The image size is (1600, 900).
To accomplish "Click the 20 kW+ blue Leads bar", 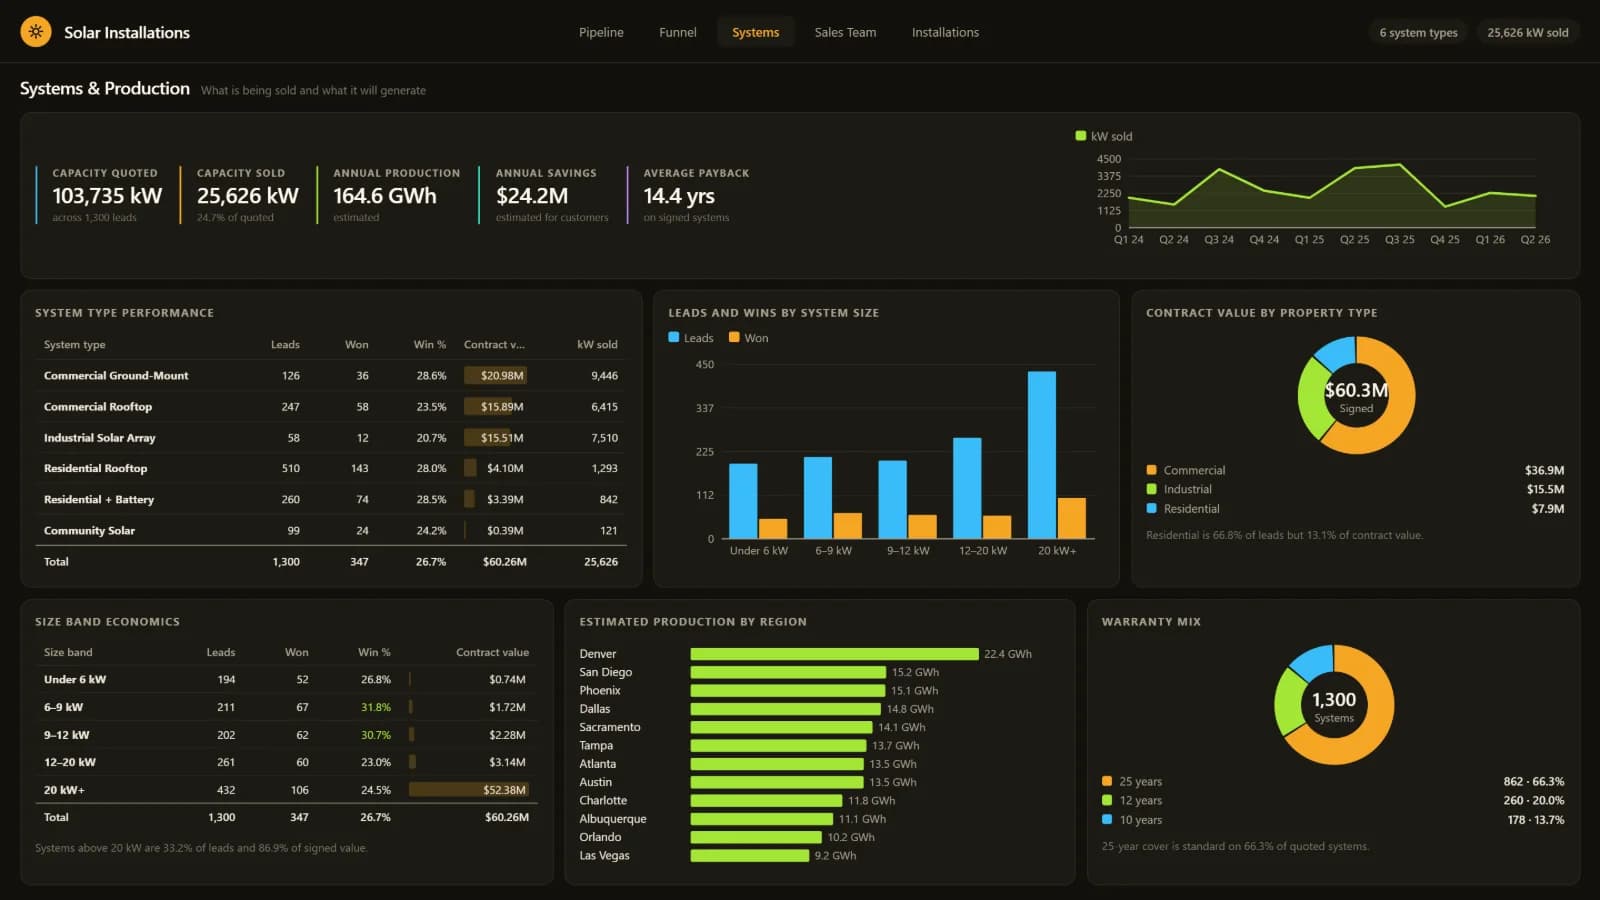I will (1042, 455).
